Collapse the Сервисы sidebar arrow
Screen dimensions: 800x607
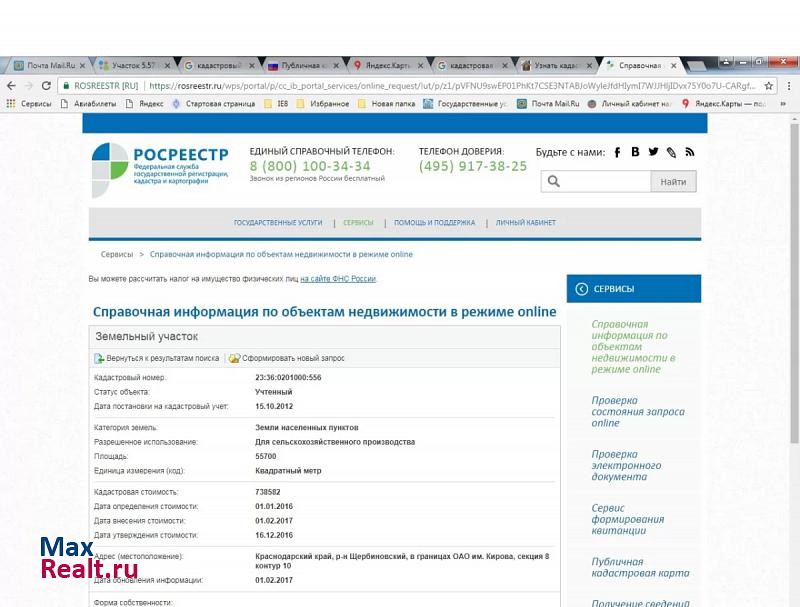pyautogui.click(x=581, y=289)
